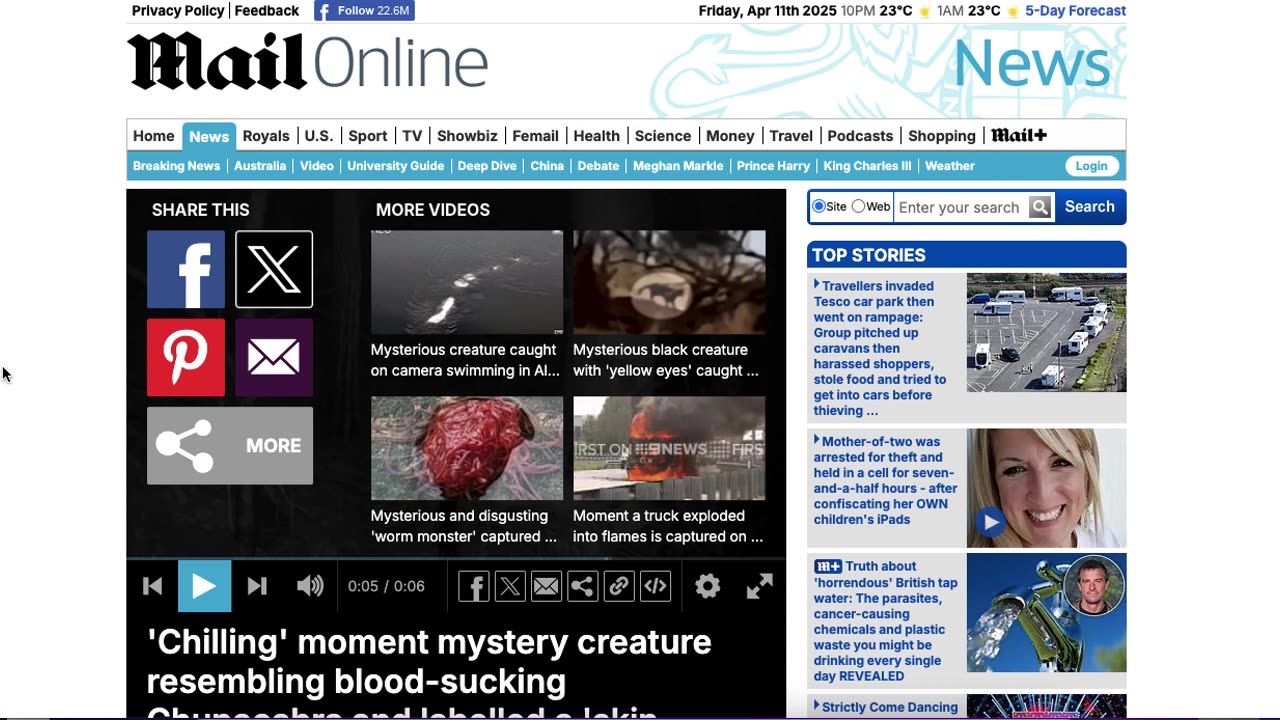Open Australia submenu link
This screenshot has height=720, width=1280.
(260, 166)
